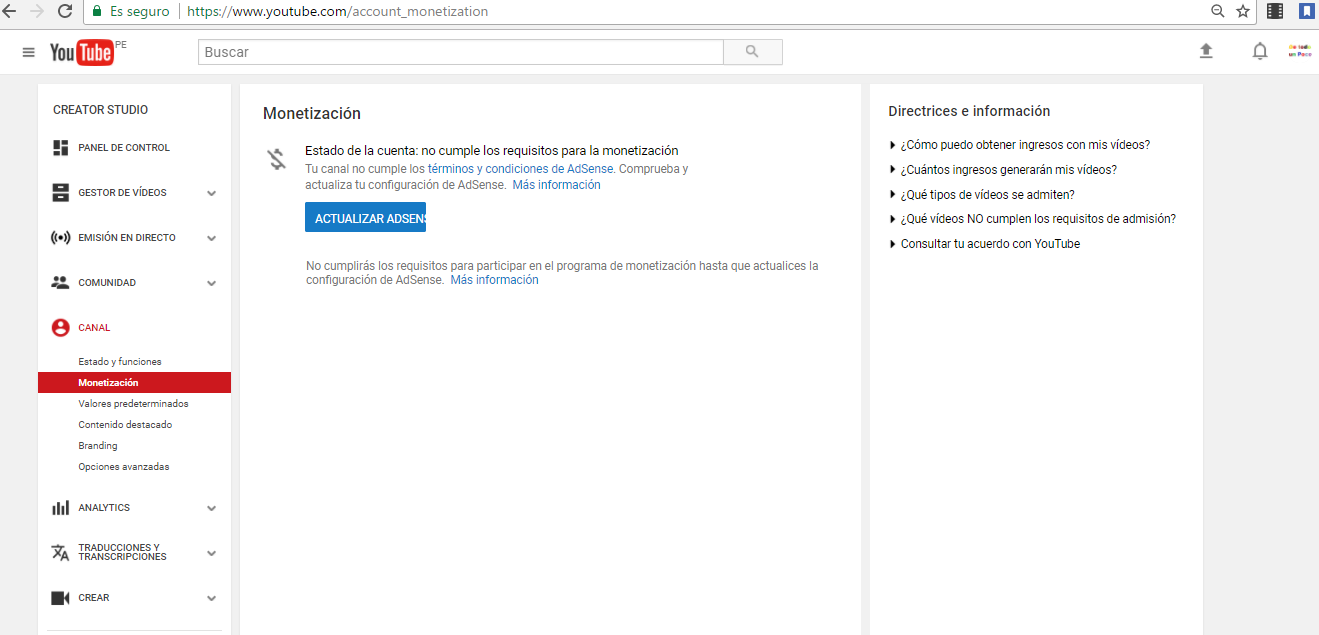Click the browser address bar URL
The image size is (1319, 635).
337,12
